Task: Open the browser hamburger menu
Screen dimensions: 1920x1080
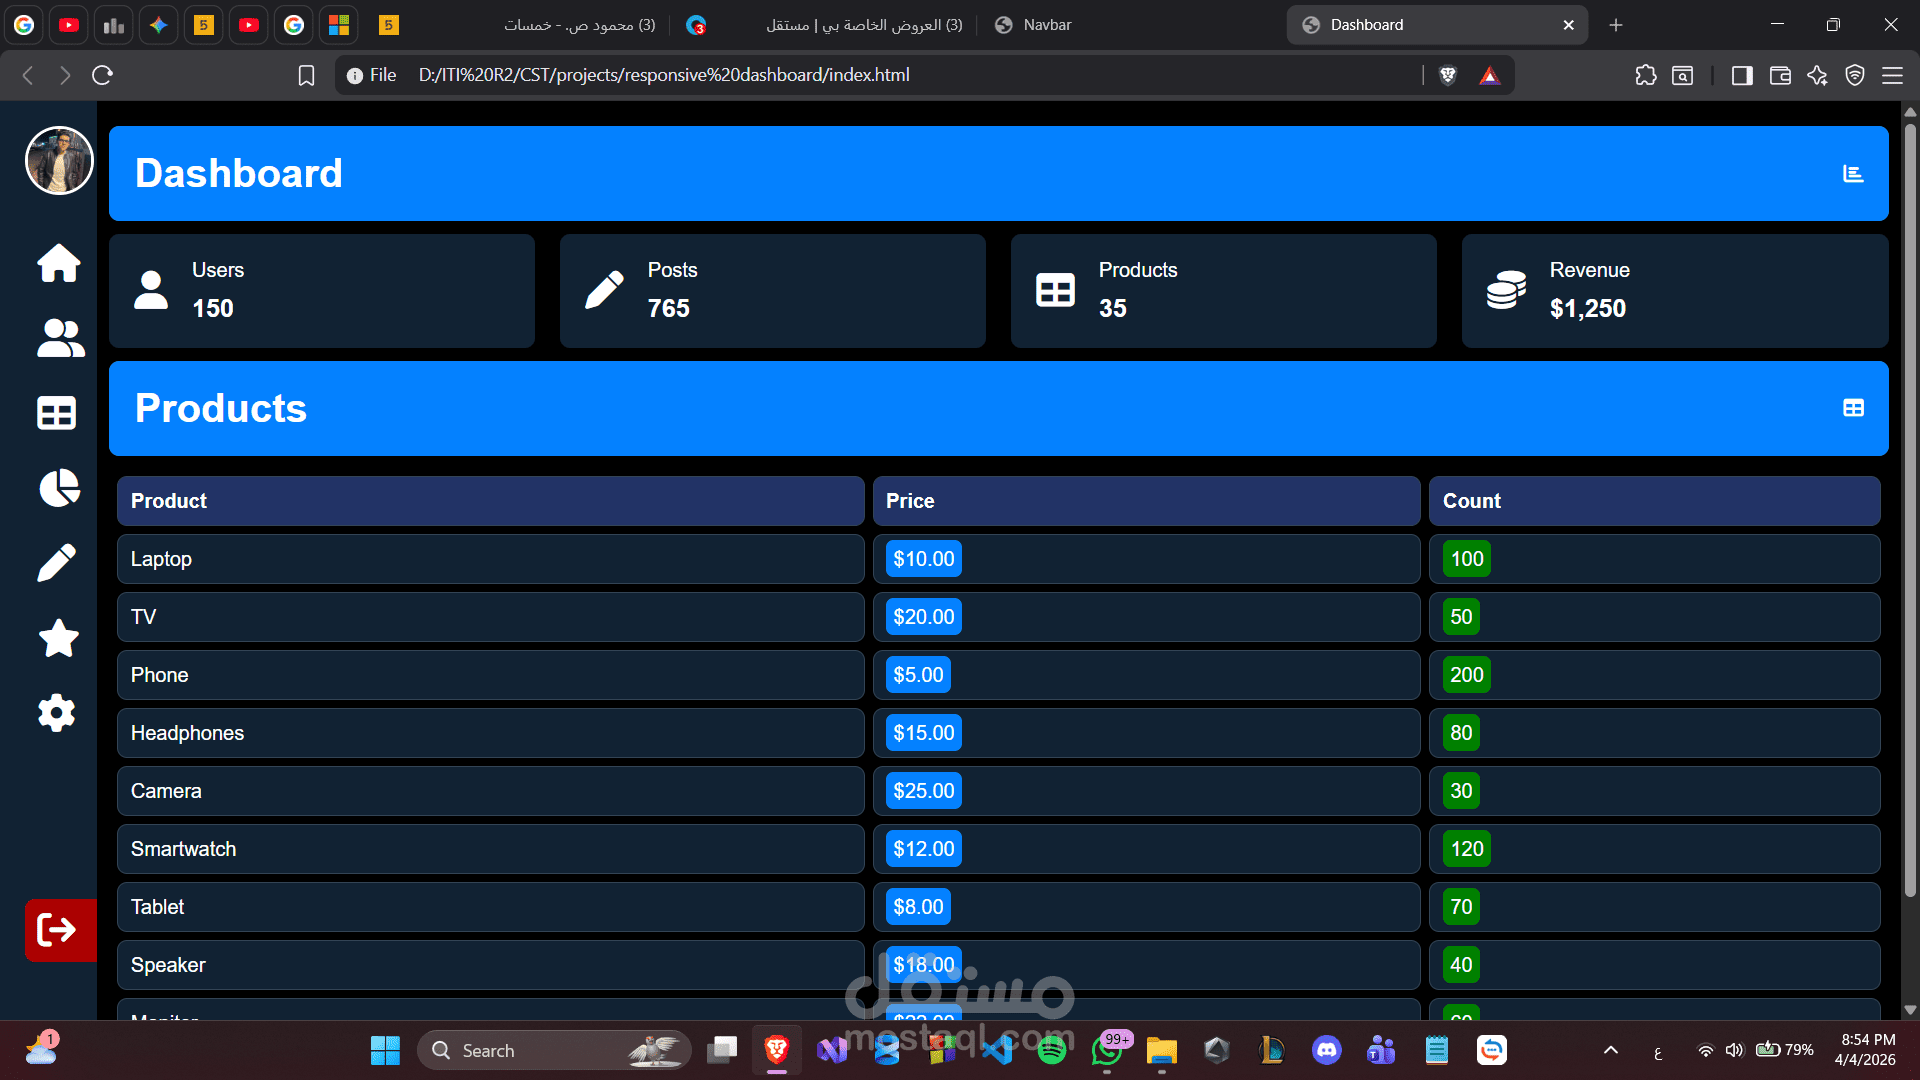Action: click(x=1892, y=75)
